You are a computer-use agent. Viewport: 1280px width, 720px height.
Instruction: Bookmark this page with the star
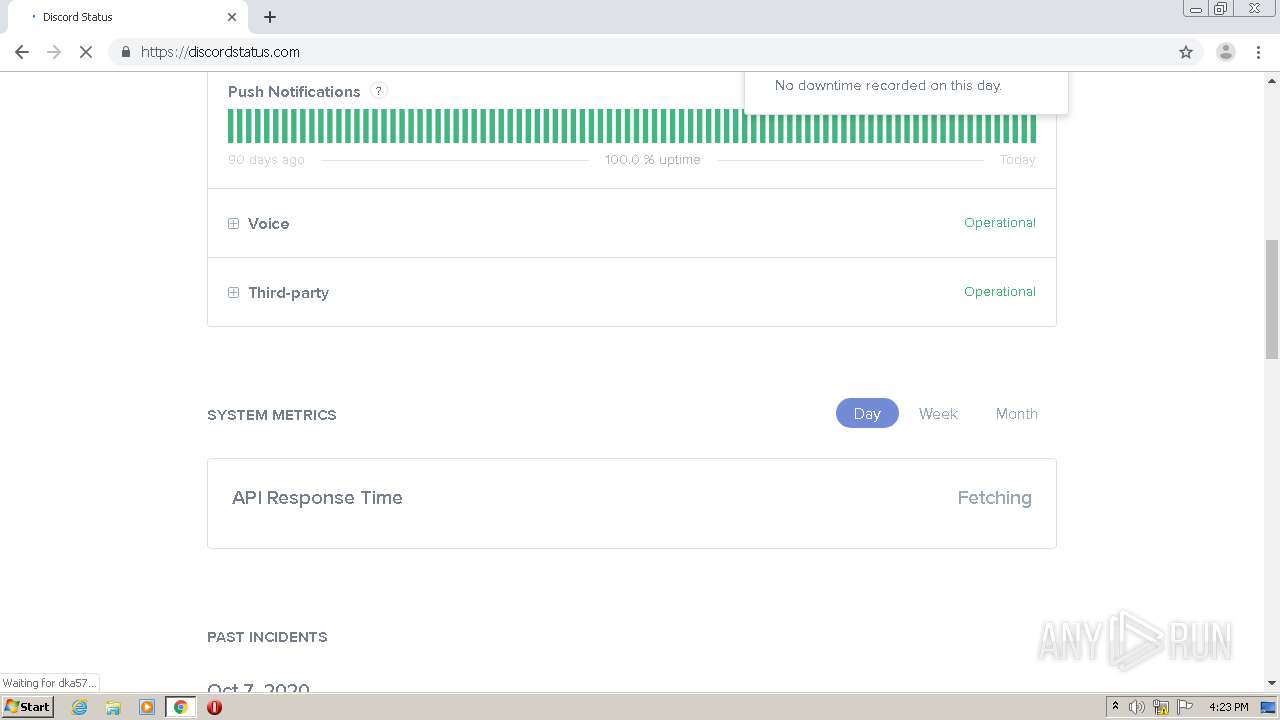coord(1186,52)
